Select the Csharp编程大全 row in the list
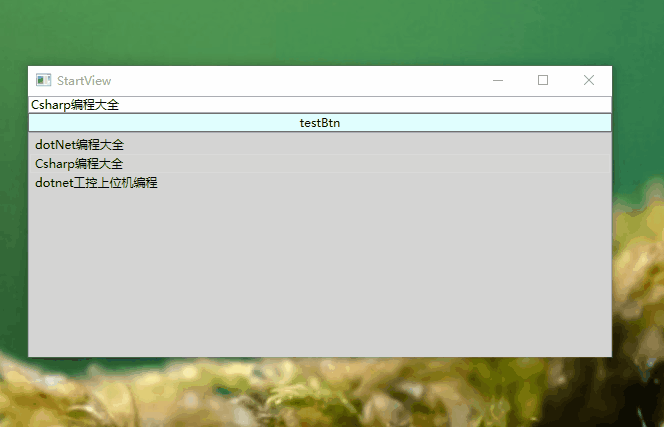This screenshot has width=664, height=427. pos(320,164)
